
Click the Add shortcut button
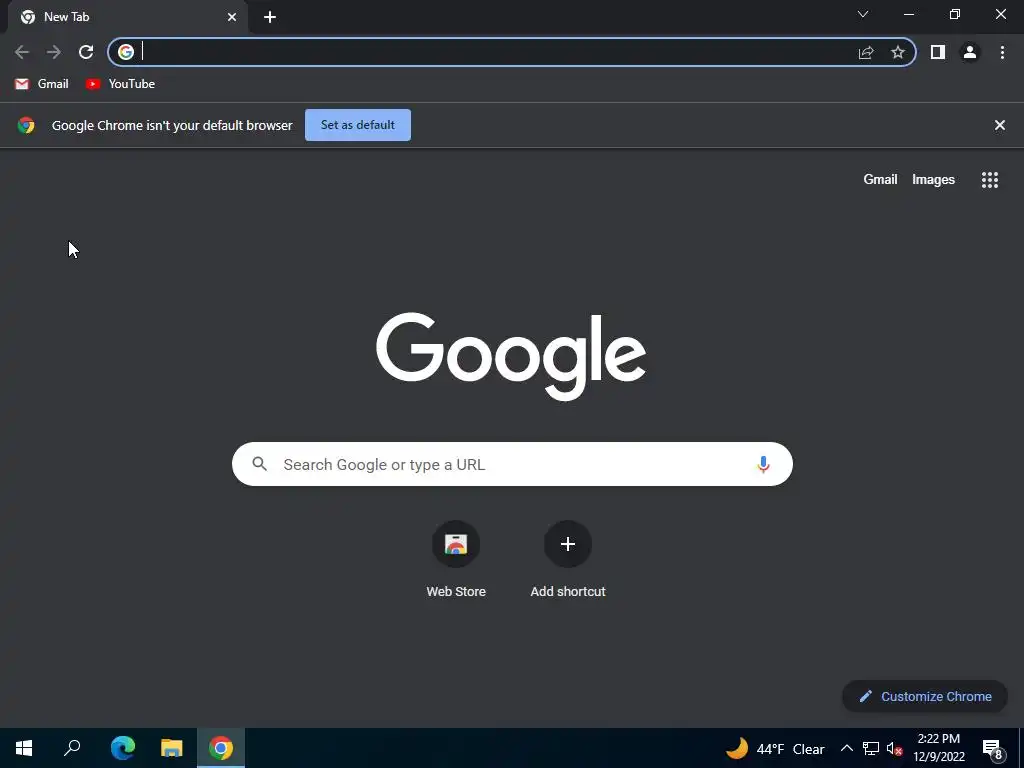[568, 560]
